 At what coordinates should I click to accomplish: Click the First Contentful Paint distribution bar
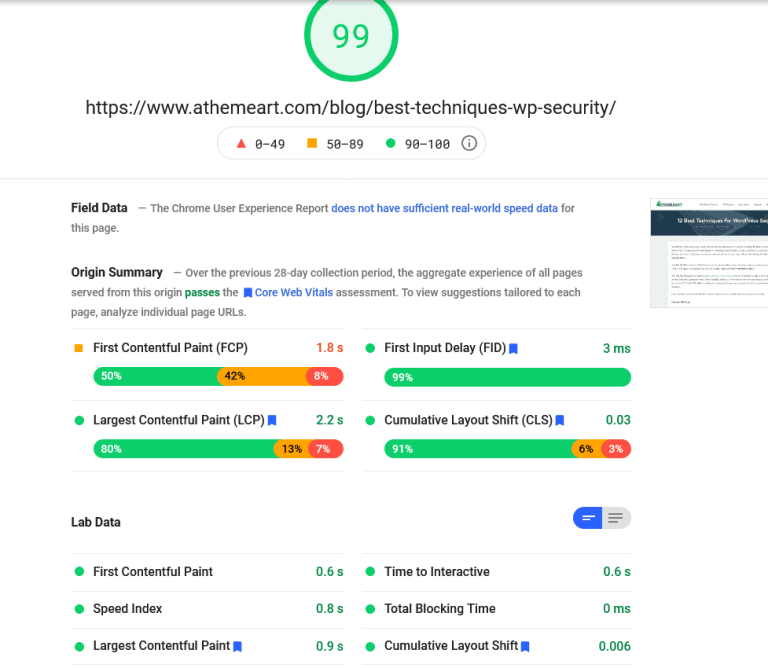click(218, 377)
